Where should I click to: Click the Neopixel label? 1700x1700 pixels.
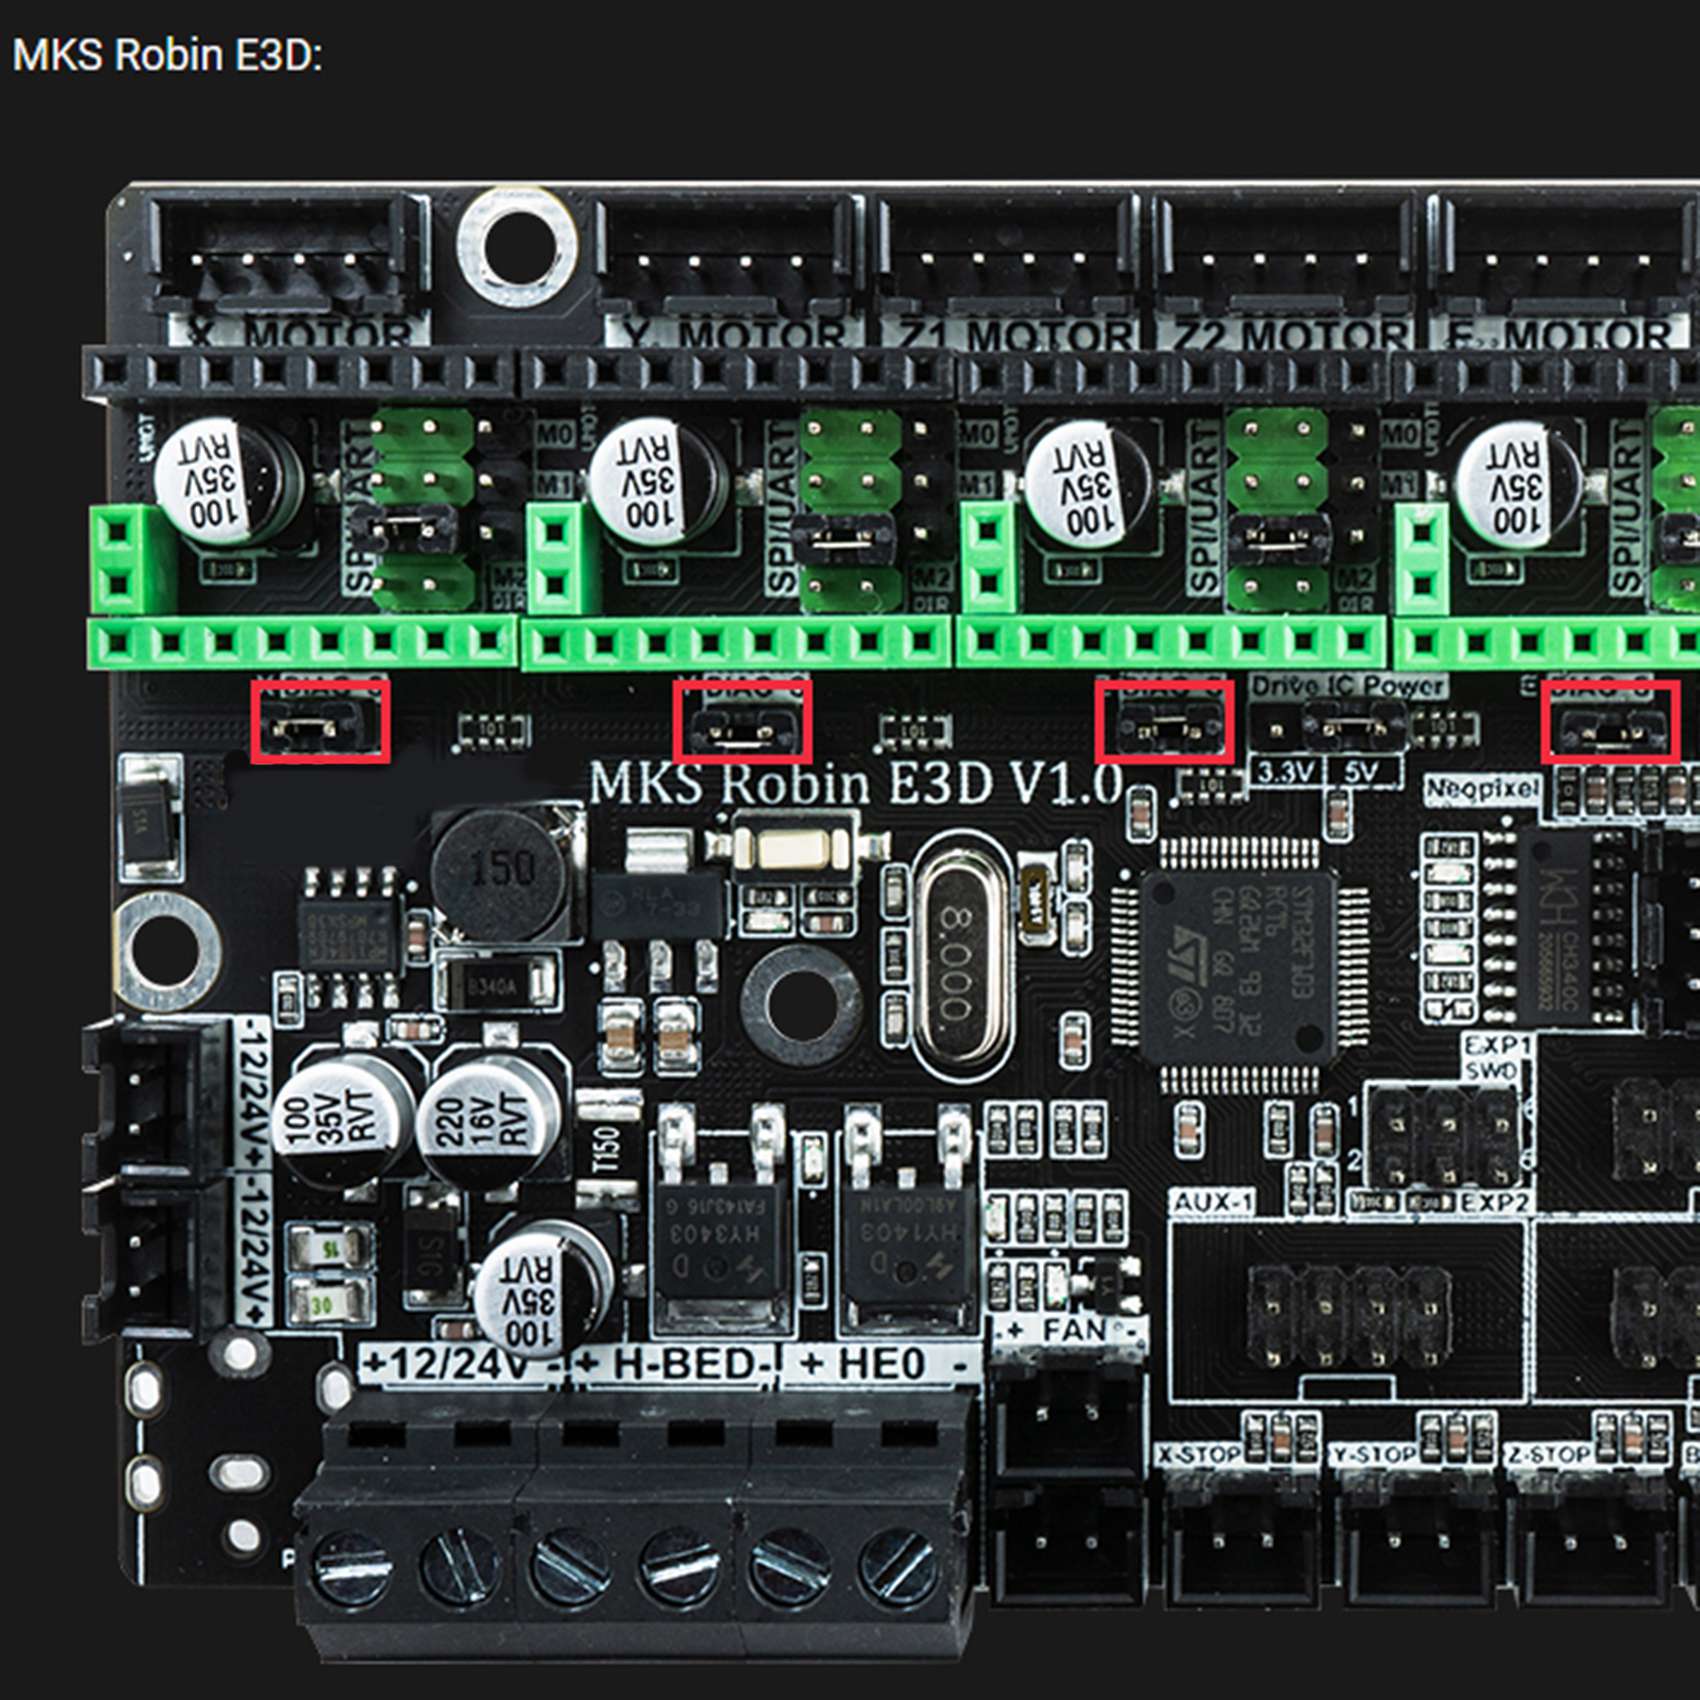pyautogui.click(x=1481, y=789)
